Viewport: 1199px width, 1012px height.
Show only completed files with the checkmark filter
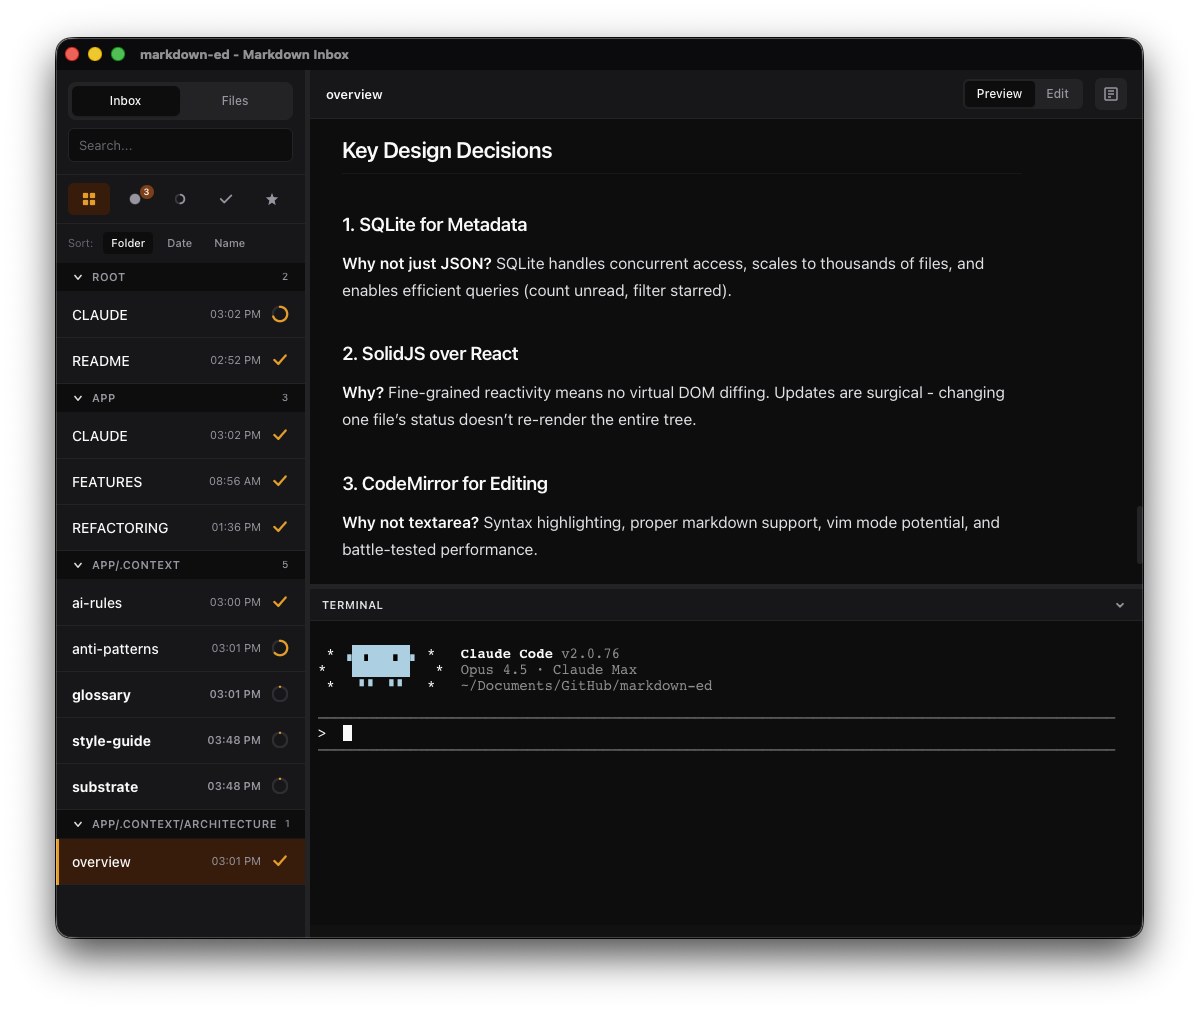(226, 198)
